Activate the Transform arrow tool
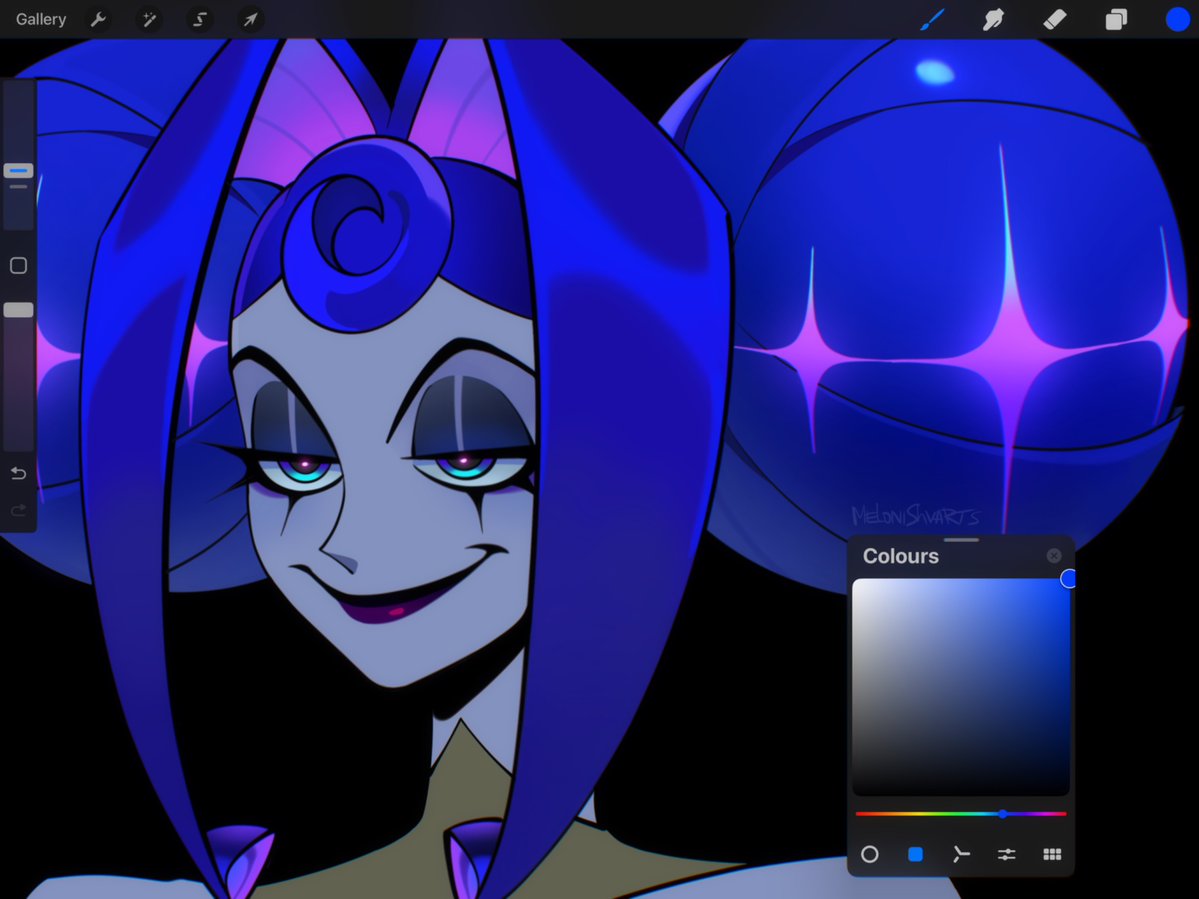The height and width of the screenshot is (899, 1199). 250,19
